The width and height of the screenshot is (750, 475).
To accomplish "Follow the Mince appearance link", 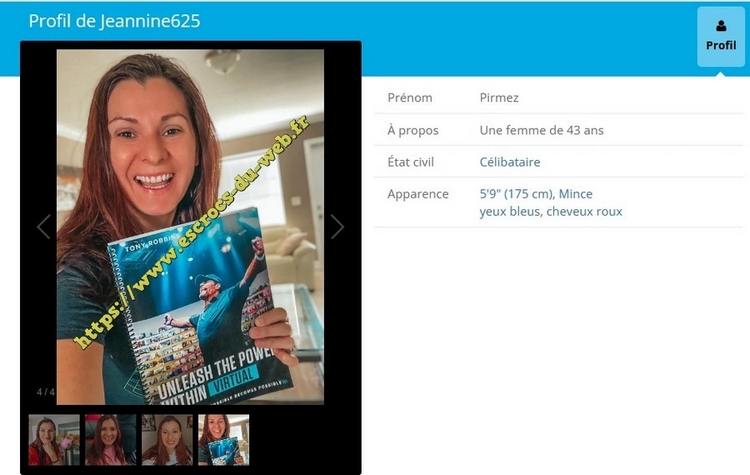I will [x=576, y=194].
